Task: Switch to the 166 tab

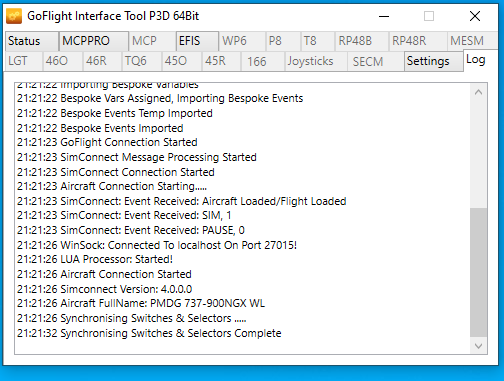Action: [263, 61]
